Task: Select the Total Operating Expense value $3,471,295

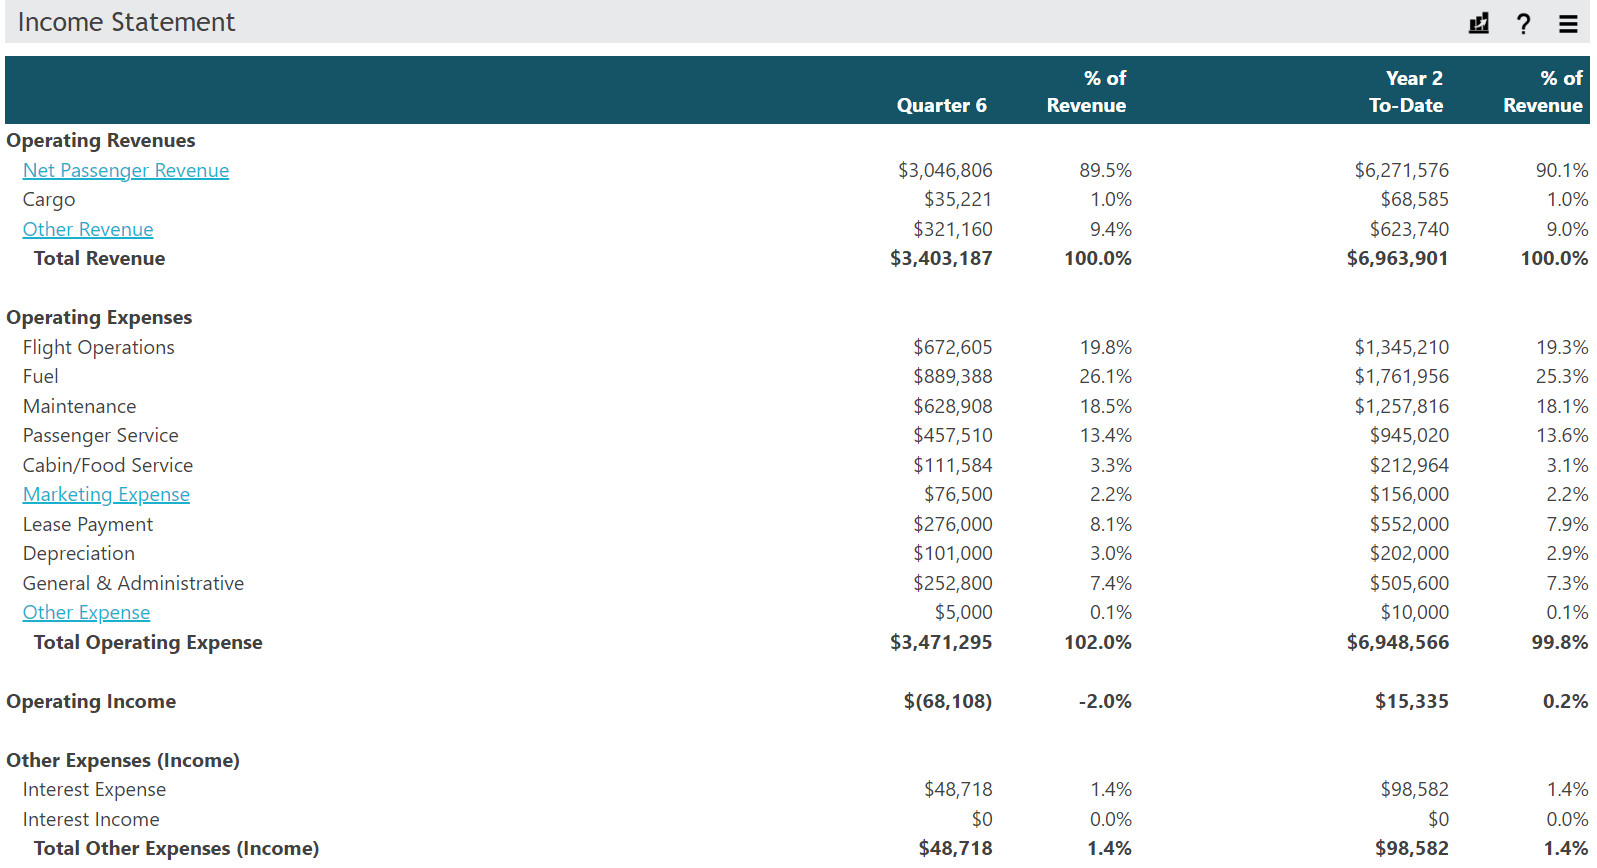Action: 941,642
